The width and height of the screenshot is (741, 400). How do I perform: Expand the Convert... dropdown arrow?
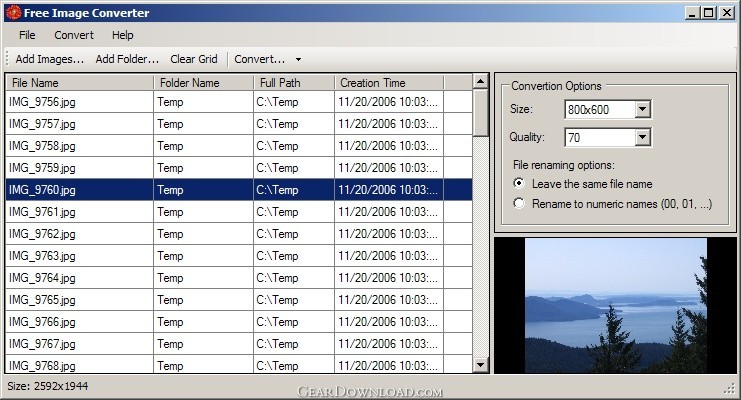coord(298,60)
